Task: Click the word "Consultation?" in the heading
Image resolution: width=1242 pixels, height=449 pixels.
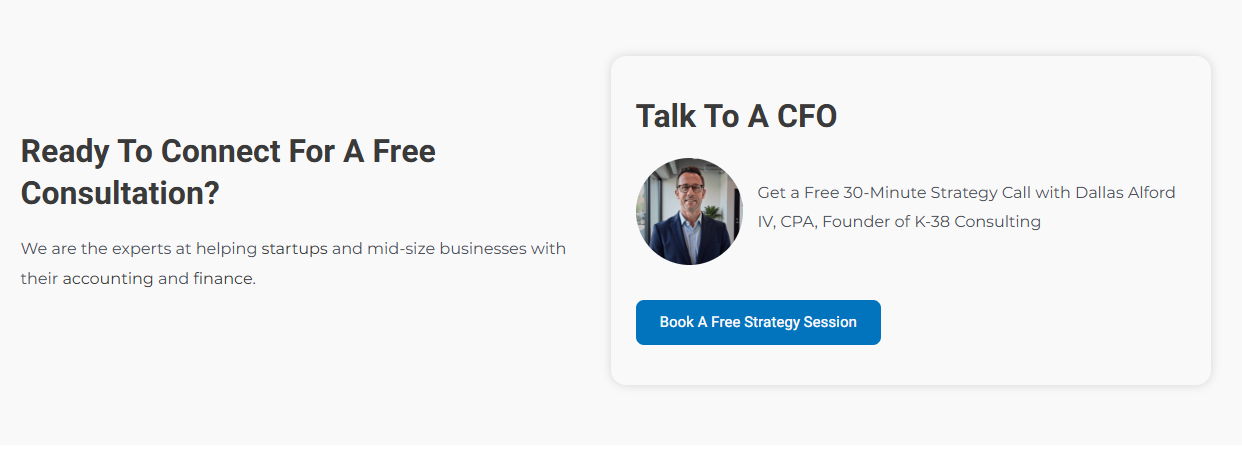Action: point(120,193)
